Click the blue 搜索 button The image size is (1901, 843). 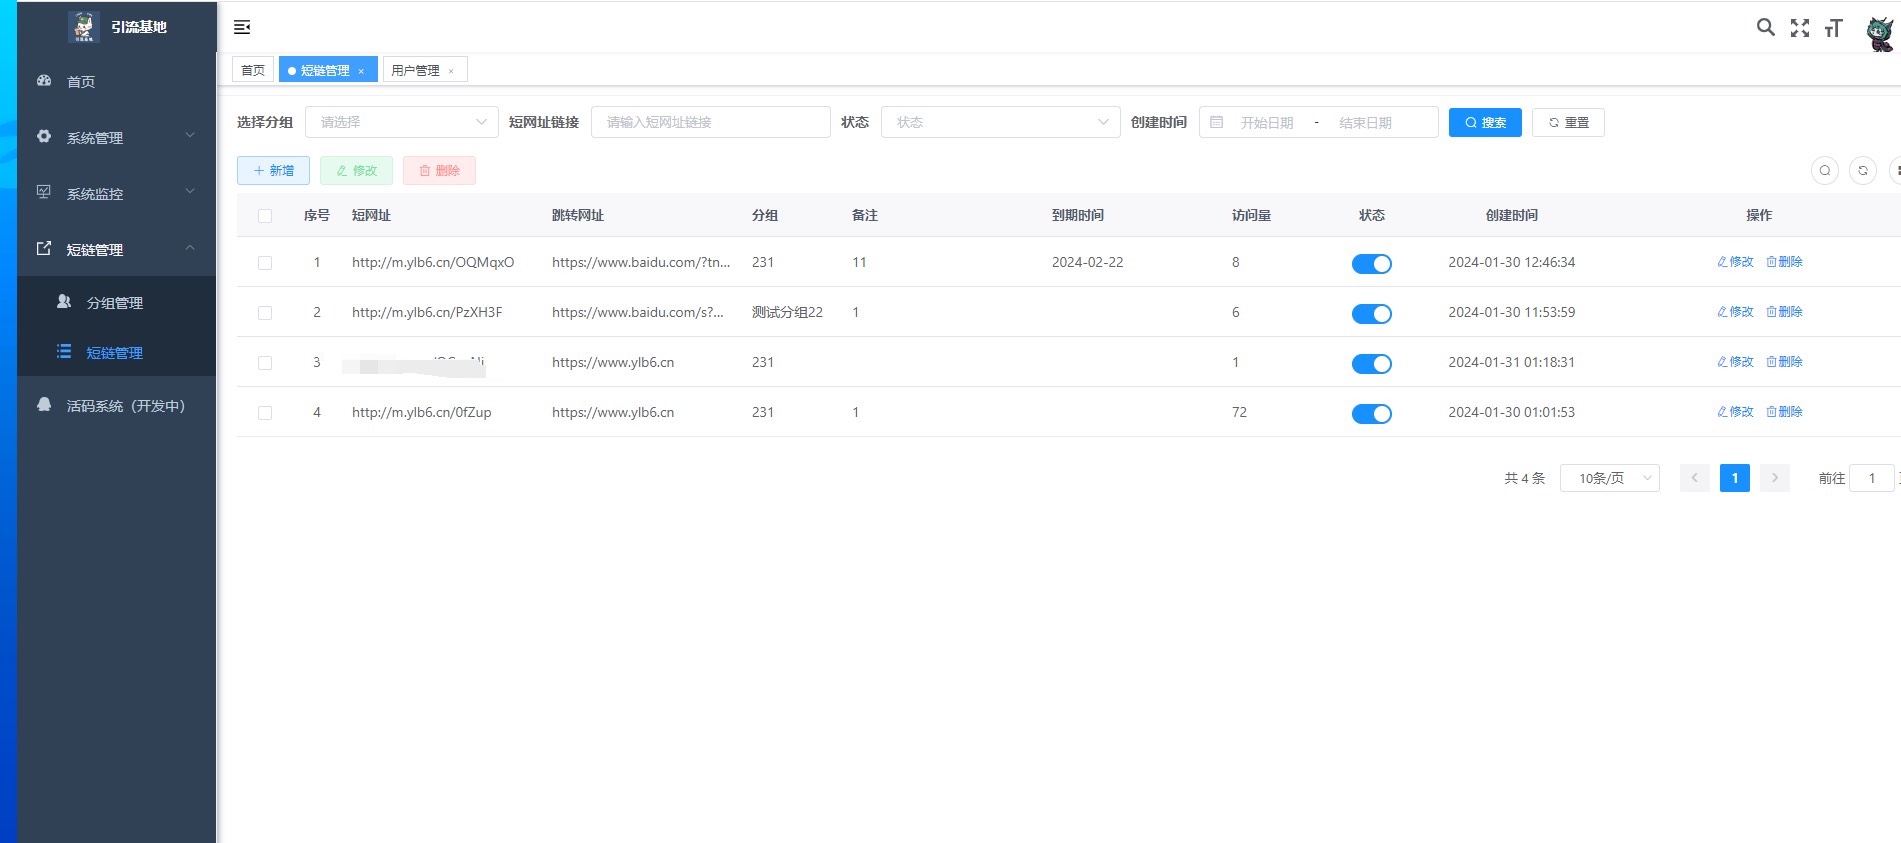click(1484, 122)
